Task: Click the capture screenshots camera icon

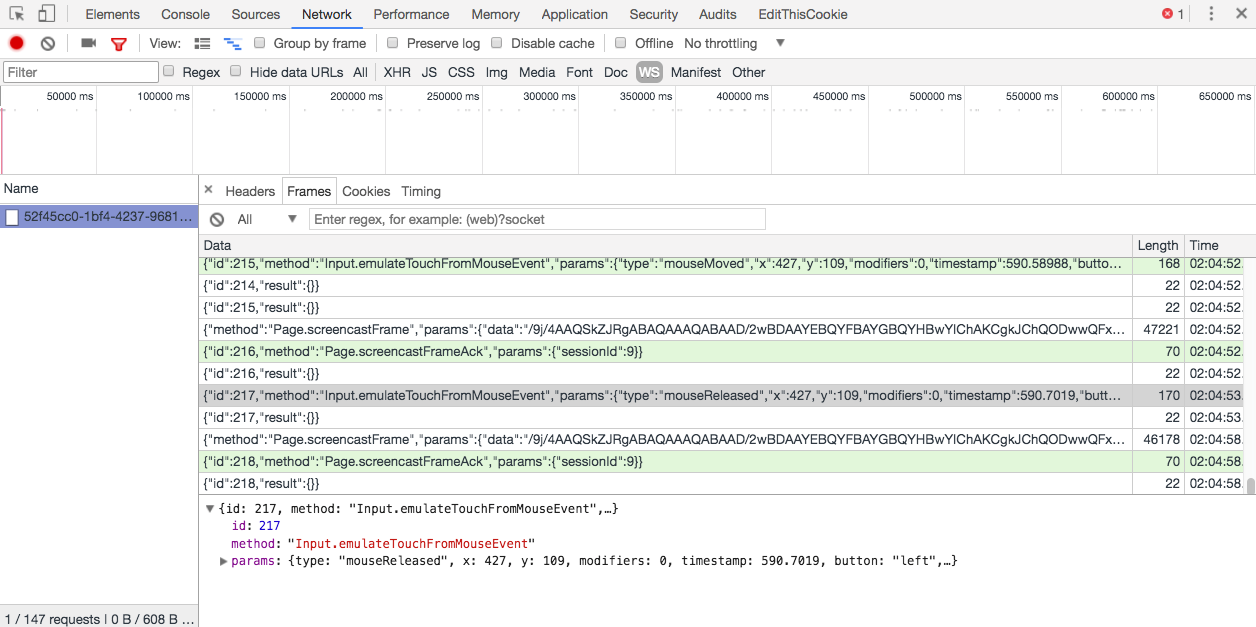Action: pos(89,43)
